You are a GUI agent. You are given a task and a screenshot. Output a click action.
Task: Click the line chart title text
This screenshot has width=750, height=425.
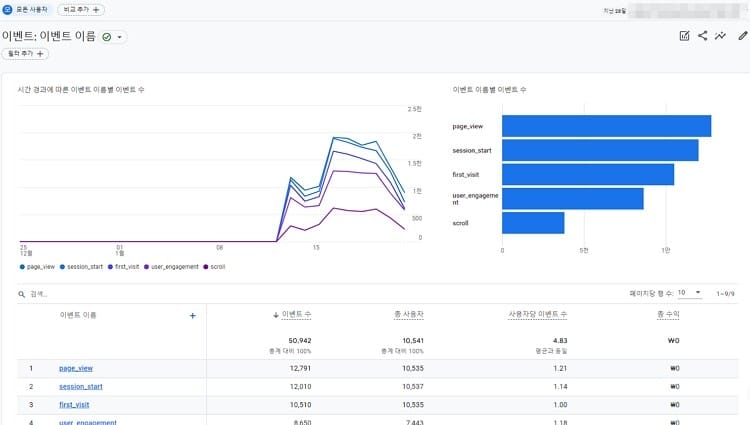point(81,89)
